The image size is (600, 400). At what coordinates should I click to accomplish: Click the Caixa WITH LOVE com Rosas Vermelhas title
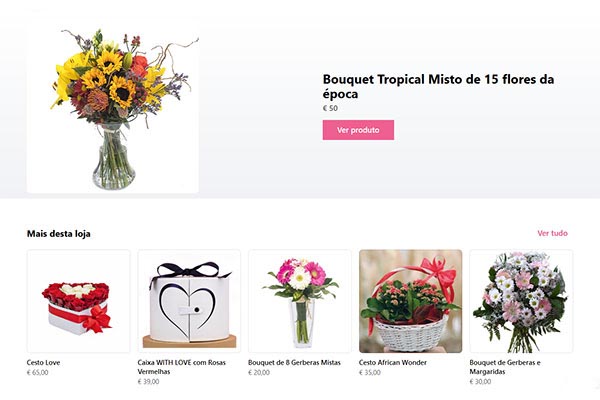(x=182, y=367)
